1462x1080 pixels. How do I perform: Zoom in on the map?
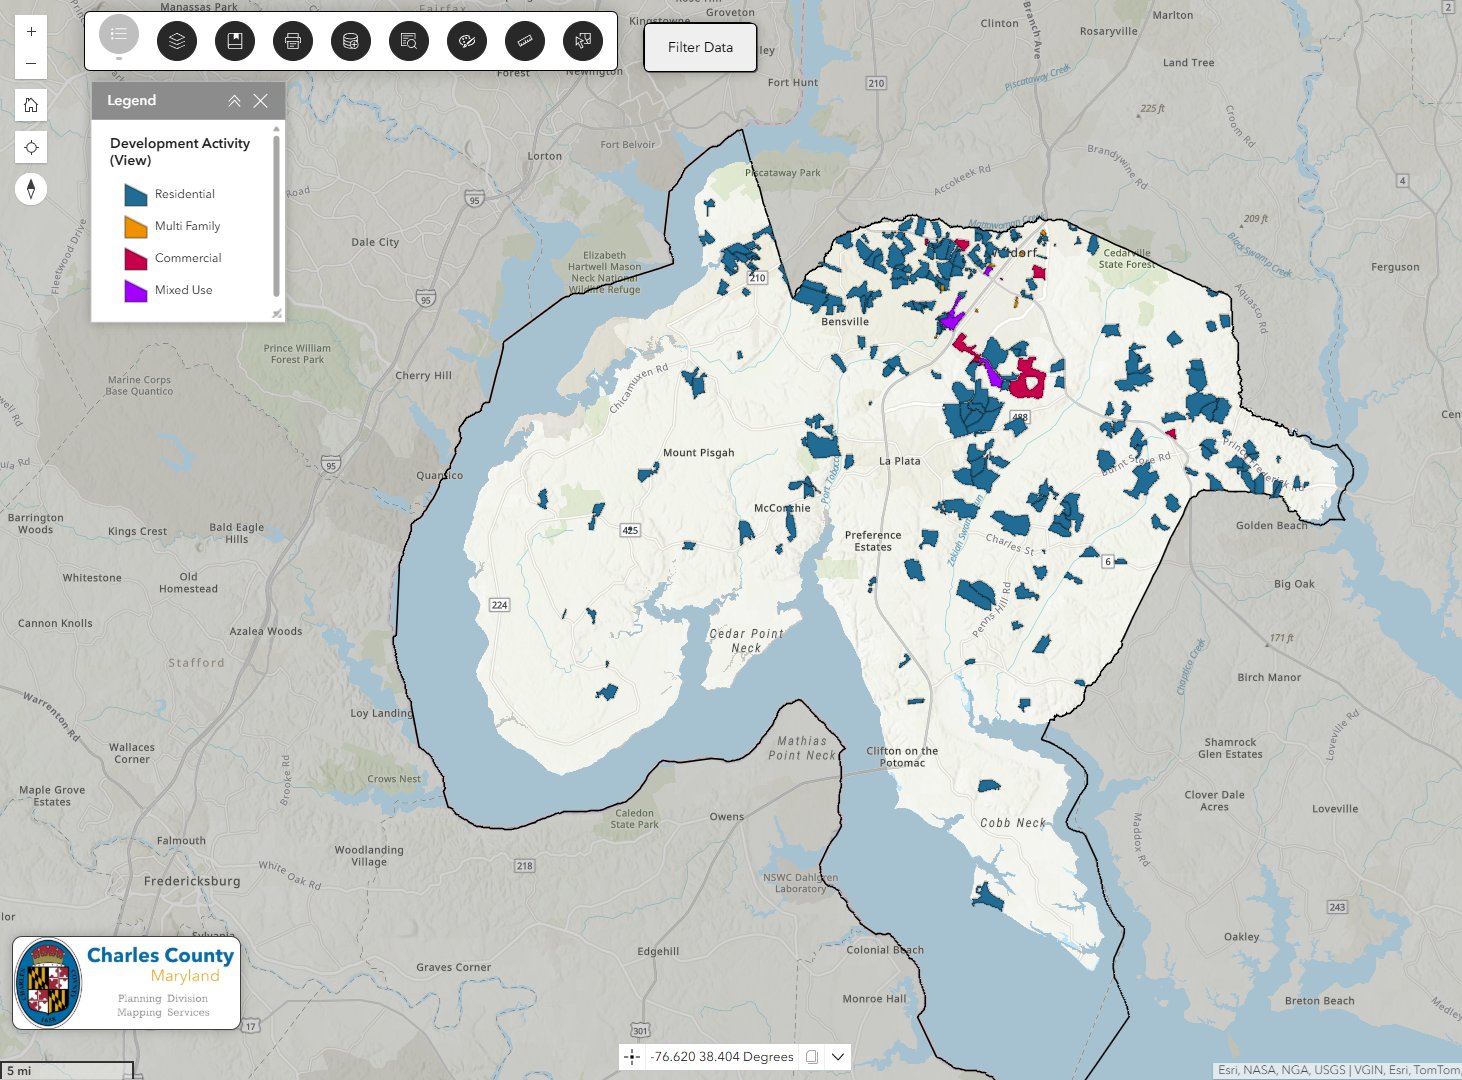click(31, 32)
